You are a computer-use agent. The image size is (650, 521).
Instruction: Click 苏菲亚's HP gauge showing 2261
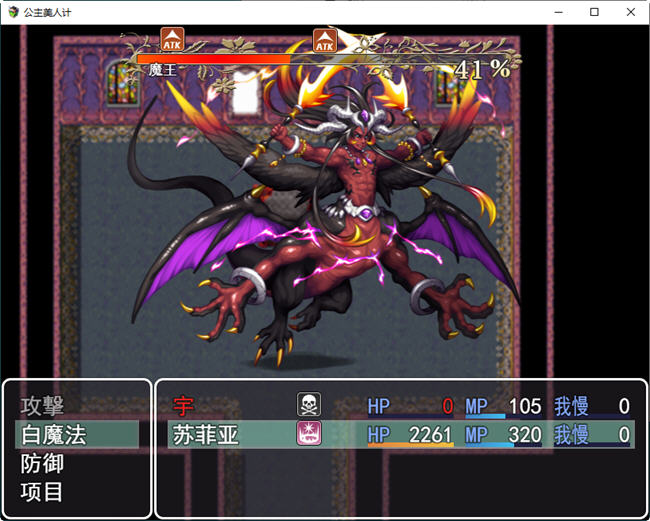click(x=410, y=436)
